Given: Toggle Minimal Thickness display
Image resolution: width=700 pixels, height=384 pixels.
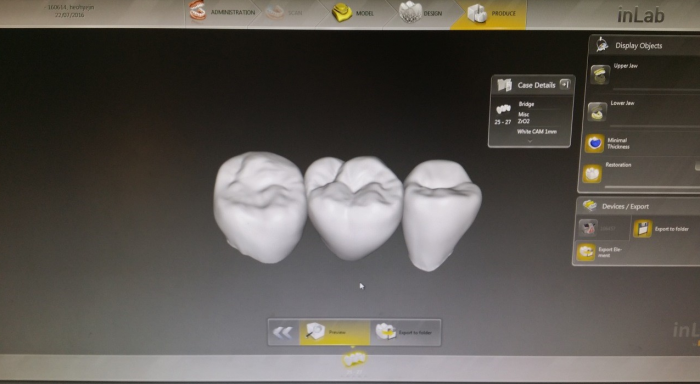Looking at the screenshot, I should click(x=595, y=143).
